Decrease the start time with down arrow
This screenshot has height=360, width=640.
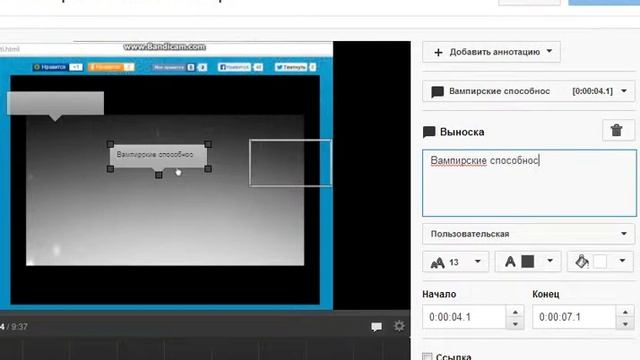[x=515, y=323]
